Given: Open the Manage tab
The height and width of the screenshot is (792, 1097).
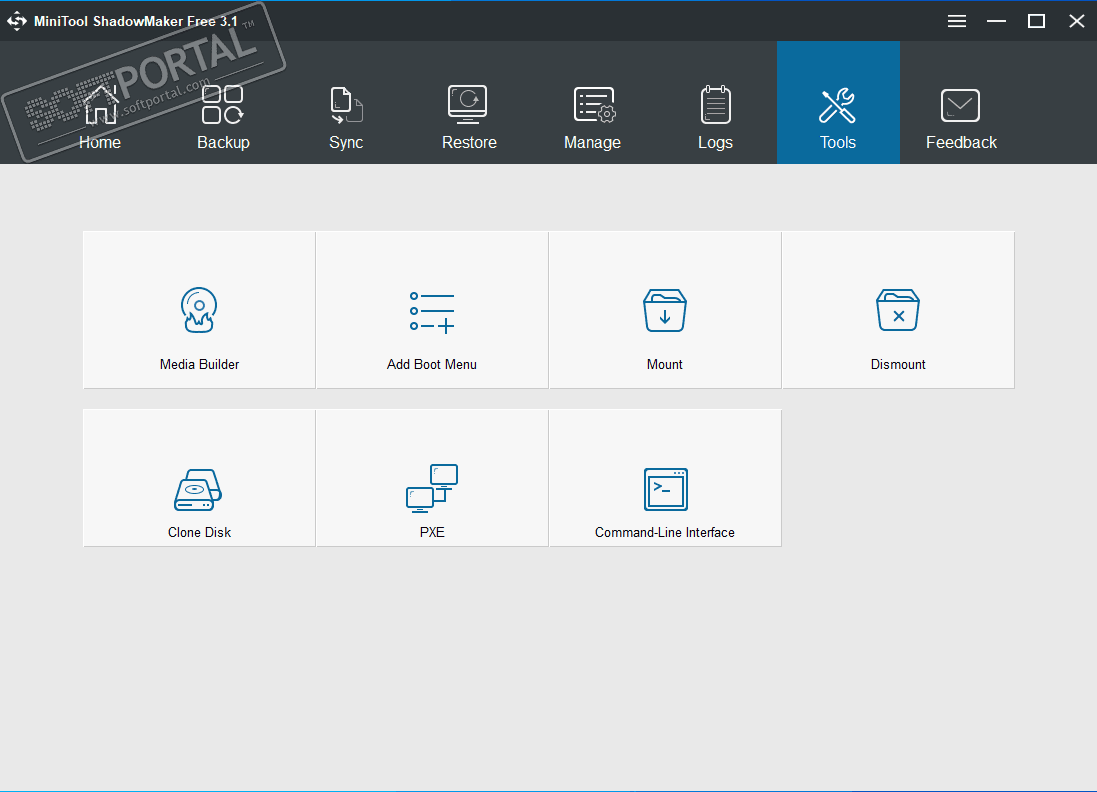Looking at the screenshot, I should (x=593, y=103).
